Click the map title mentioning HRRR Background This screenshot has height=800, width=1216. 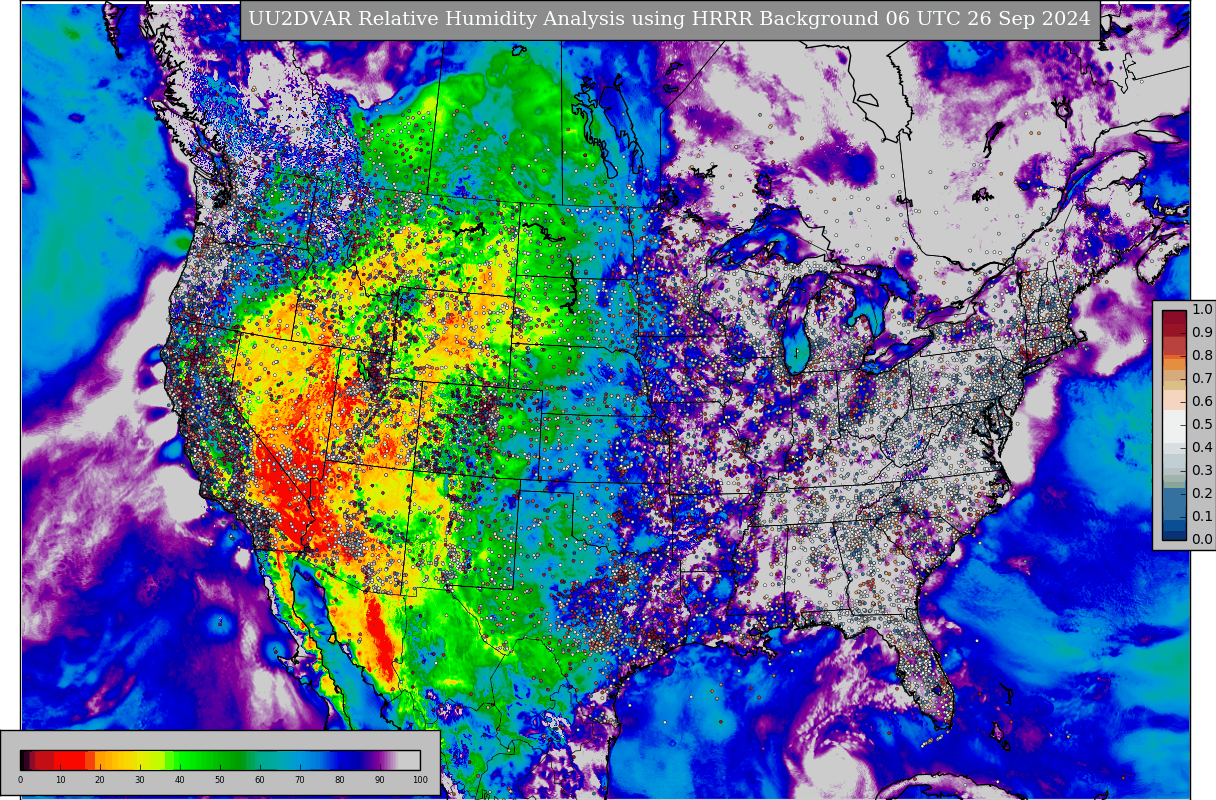click(669, 19)
